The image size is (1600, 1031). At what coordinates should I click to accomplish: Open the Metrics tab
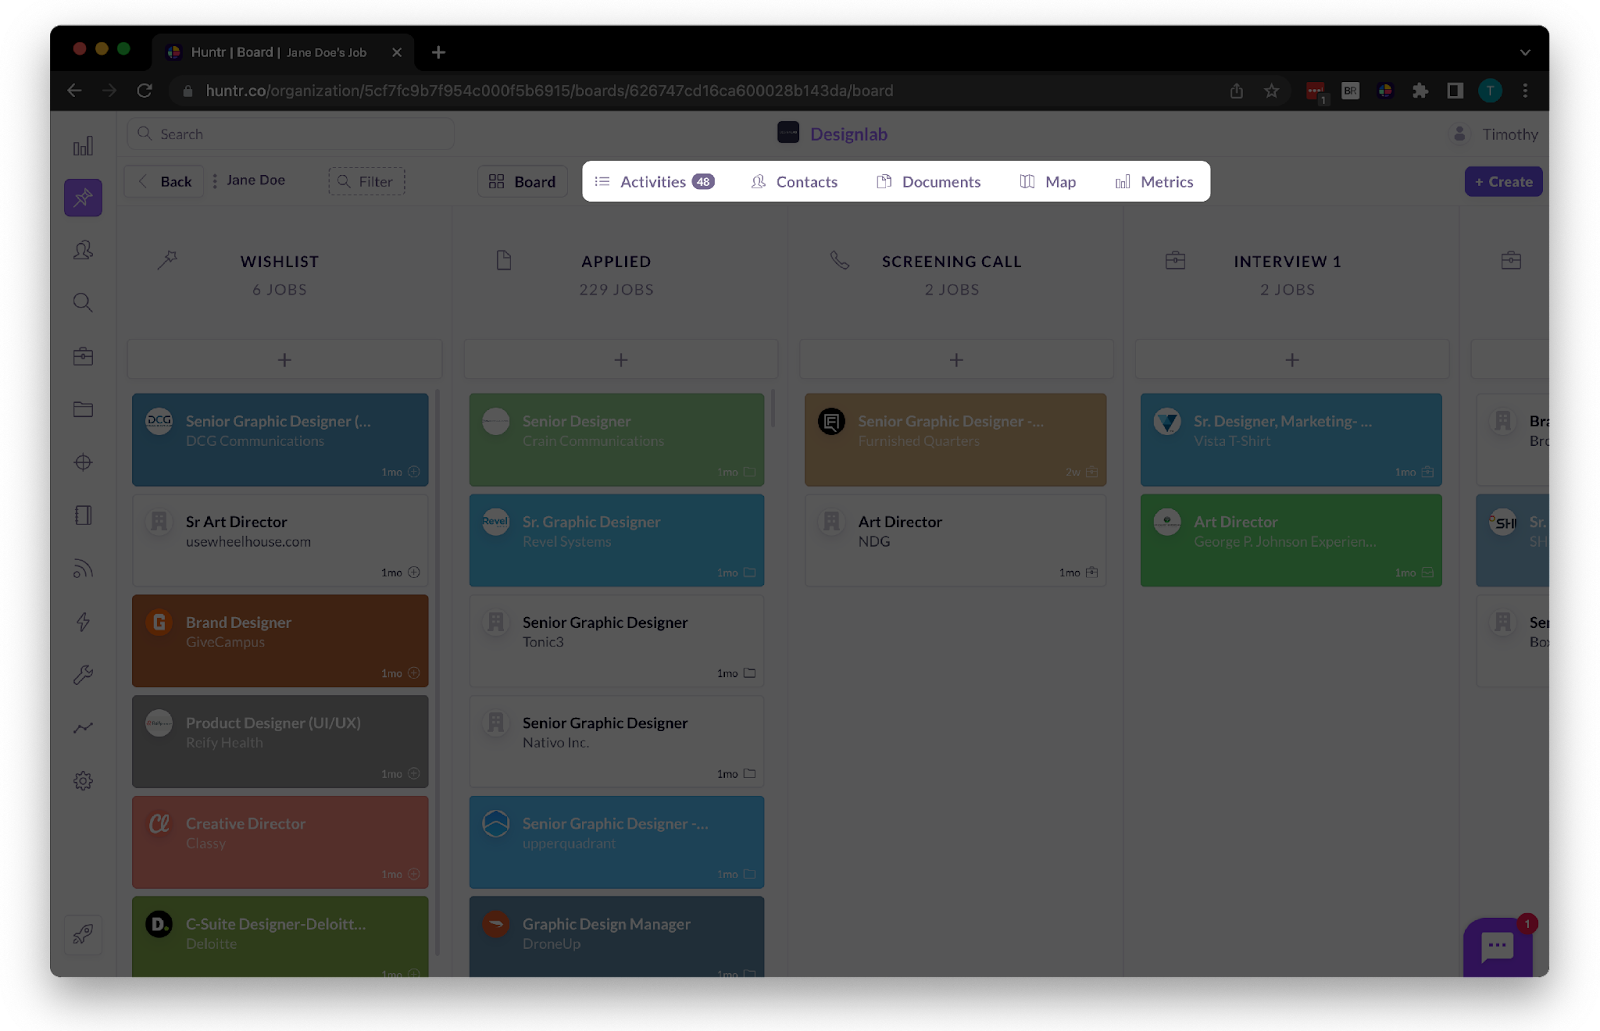point(1154,182)
